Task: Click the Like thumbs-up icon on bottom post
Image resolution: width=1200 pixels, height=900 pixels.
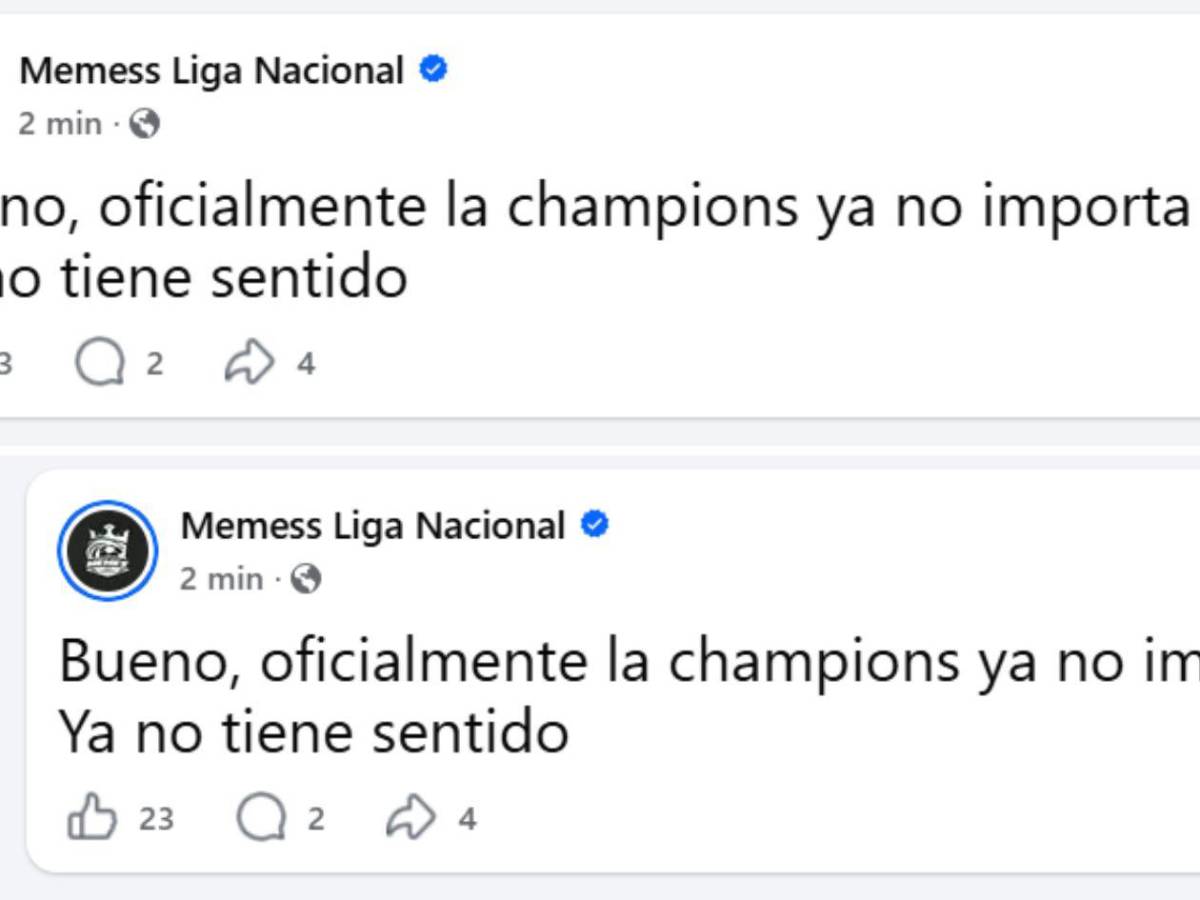Action: [x=95, y=818]
